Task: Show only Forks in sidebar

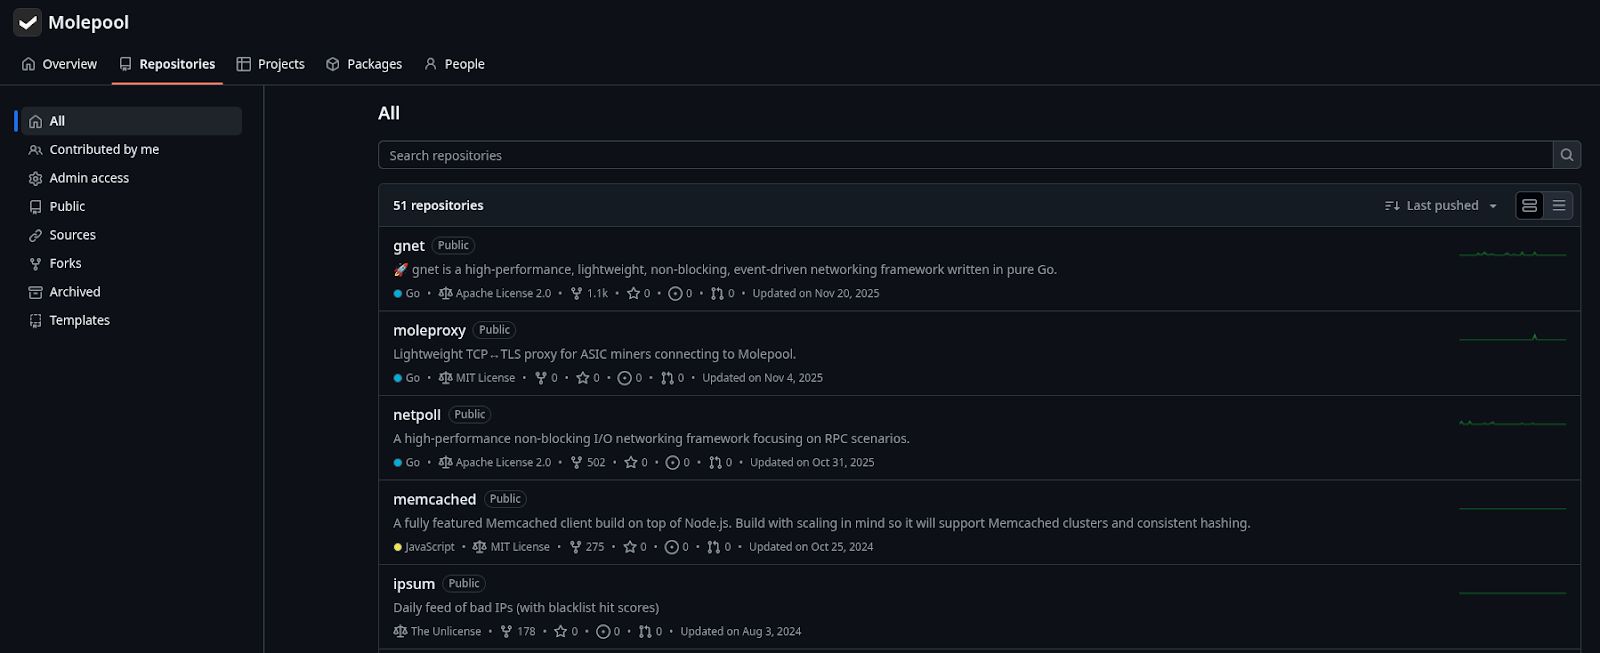Action: [65, 264]
